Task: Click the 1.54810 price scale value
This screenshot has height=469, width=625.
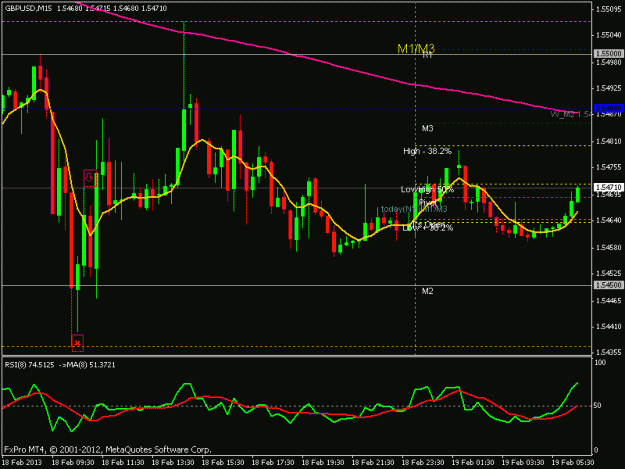Action: 609,141
